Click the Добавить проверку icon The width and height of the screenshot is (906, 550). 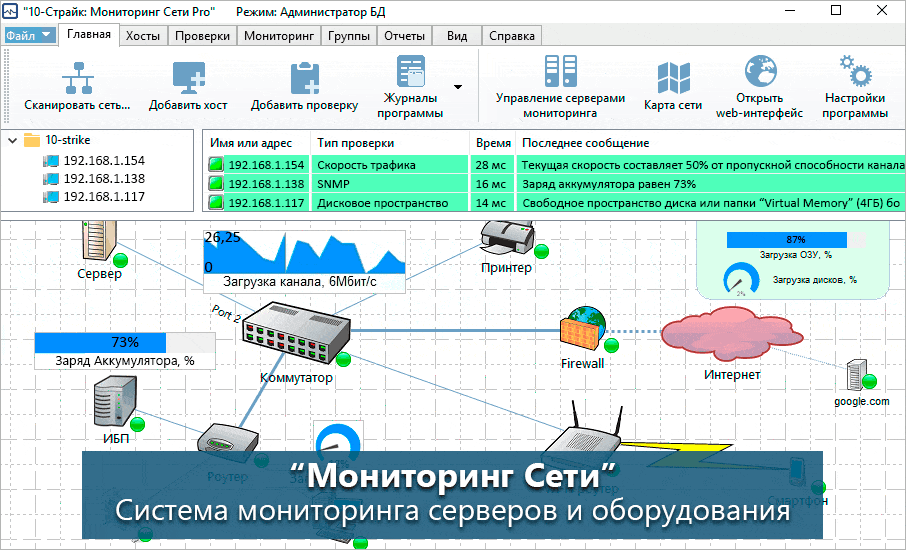303,77
